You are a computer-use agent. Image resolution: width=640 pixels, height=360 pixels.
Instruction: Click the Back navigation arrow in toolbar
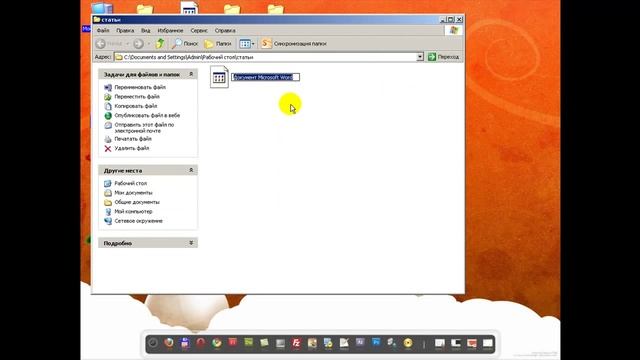[x=101, y=44]
